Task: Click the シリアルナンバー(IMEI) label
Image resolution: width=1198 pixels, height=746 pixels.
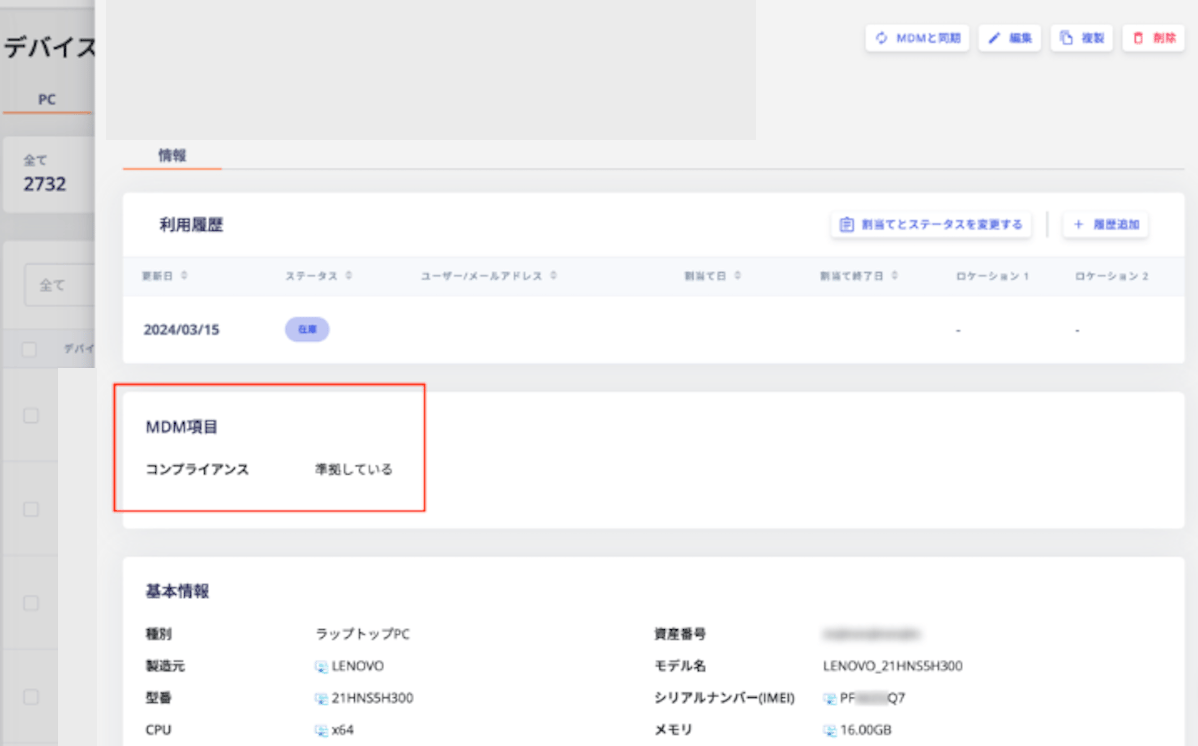Action: point(724,698)
